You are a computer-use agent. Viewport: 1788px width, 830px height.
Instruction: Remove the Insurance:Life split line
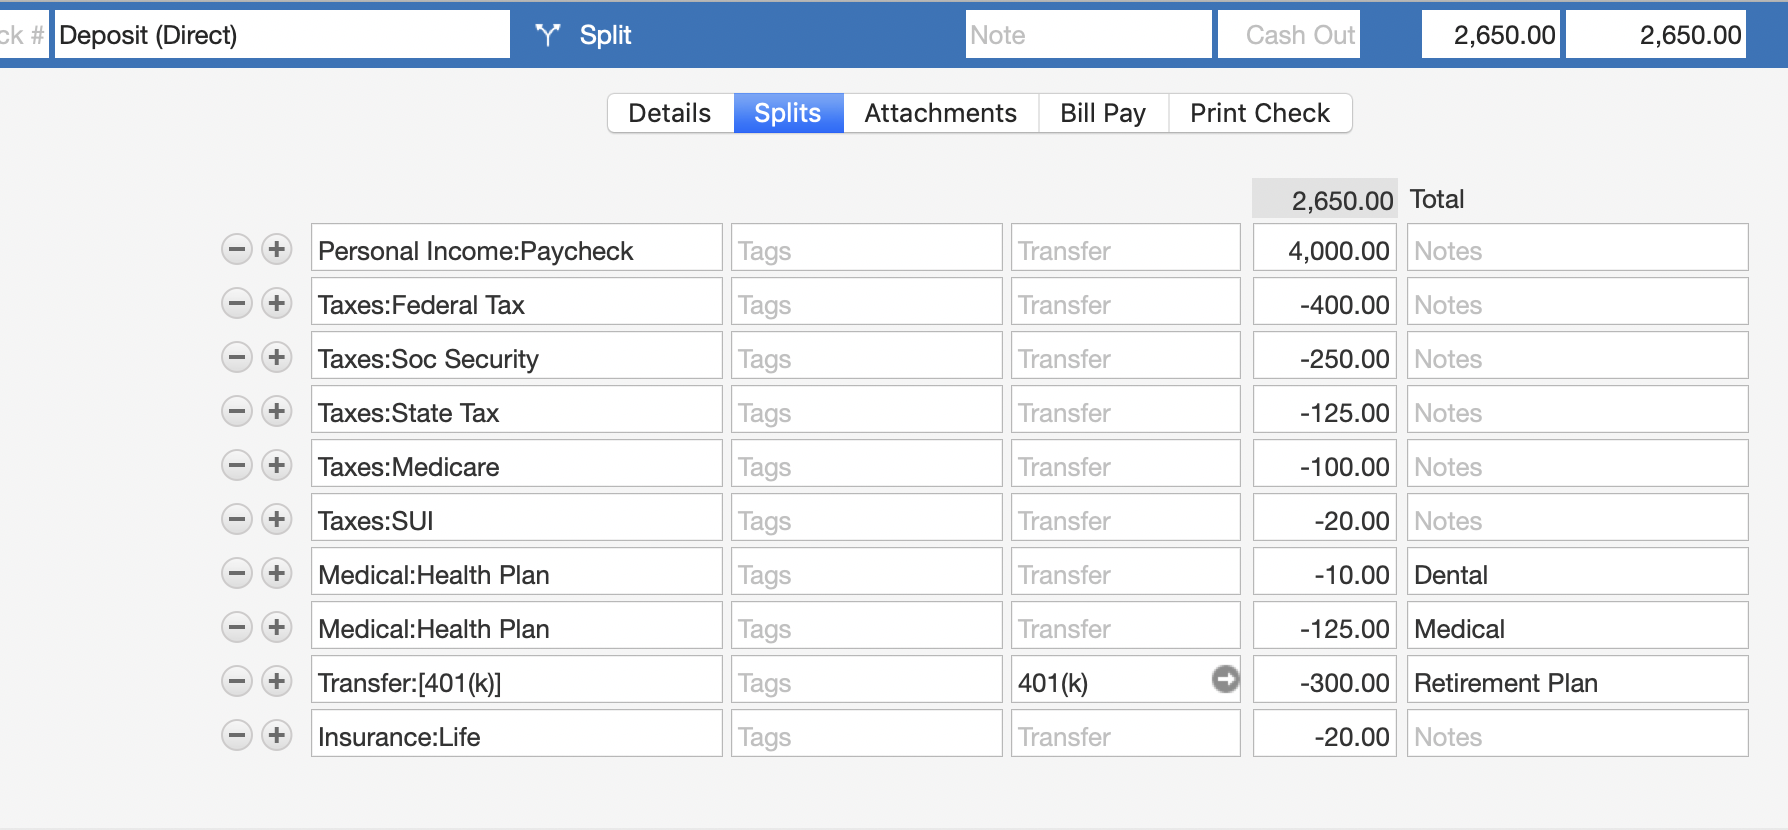click(x=237, y=735)
